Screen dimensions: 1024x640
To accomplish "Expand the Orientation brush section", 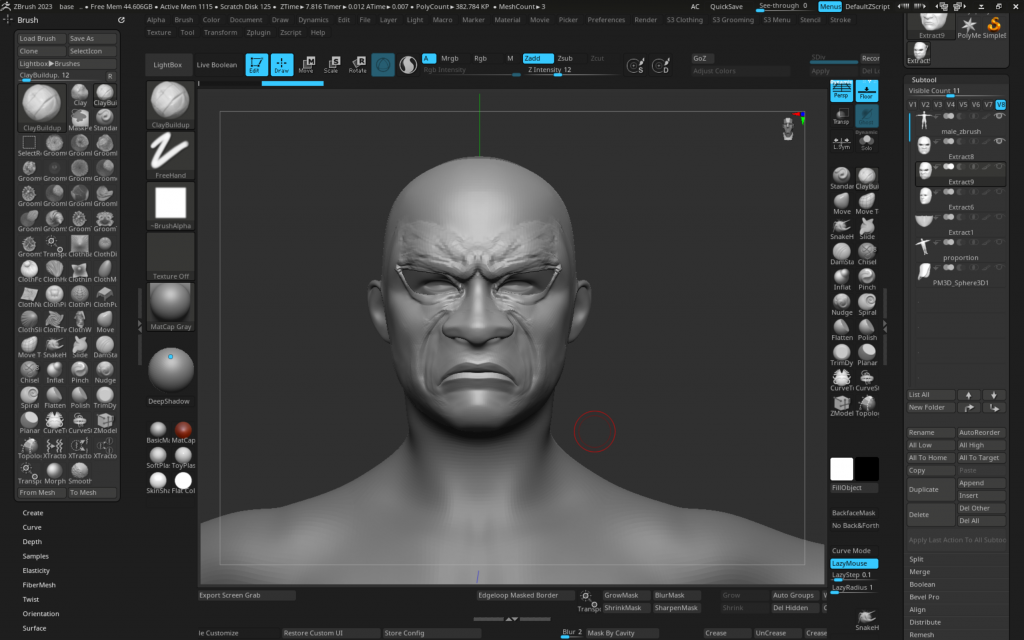I will pos(41,613).
